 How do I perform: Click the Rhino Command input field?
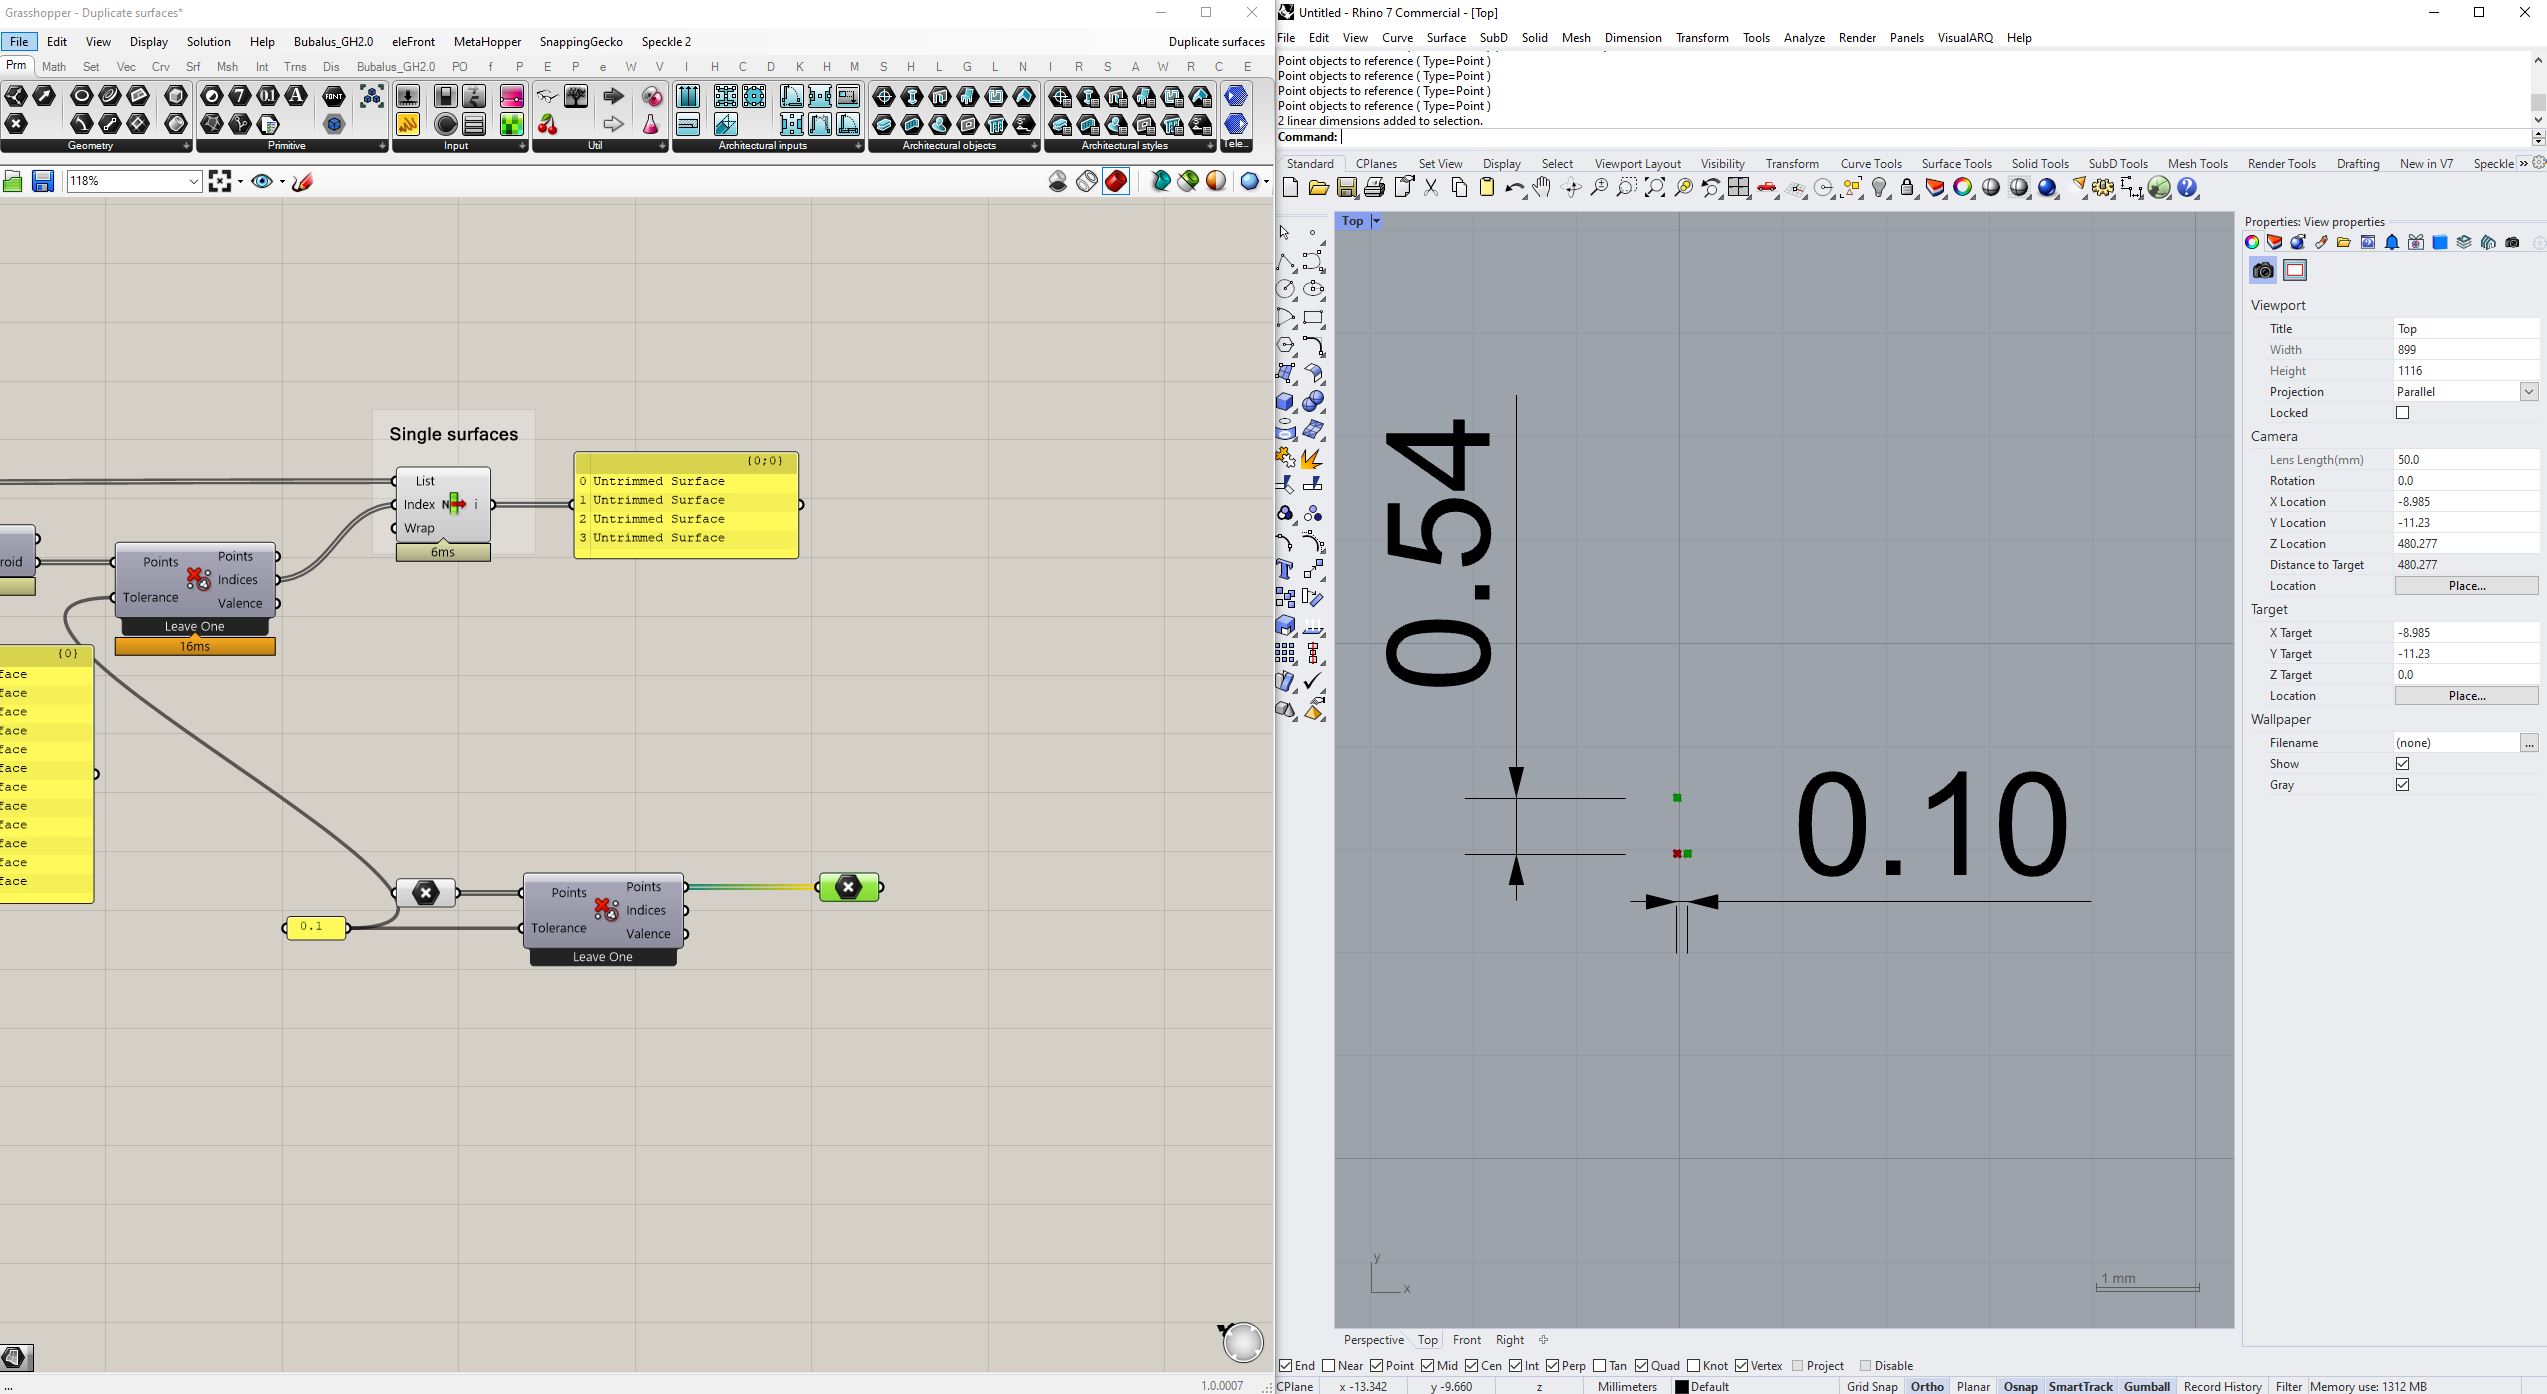pyautogui.click(x=1935, y=137)
